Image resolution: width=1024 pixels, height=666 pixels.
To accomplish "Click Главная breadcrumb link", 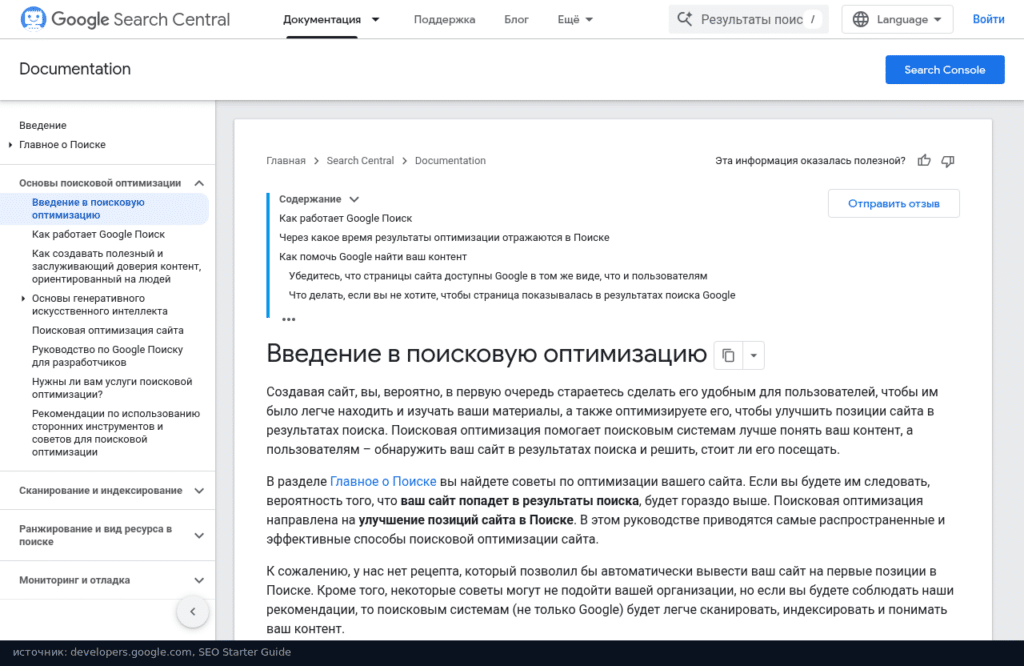I will pyautogui.click(x=285, y=161).
